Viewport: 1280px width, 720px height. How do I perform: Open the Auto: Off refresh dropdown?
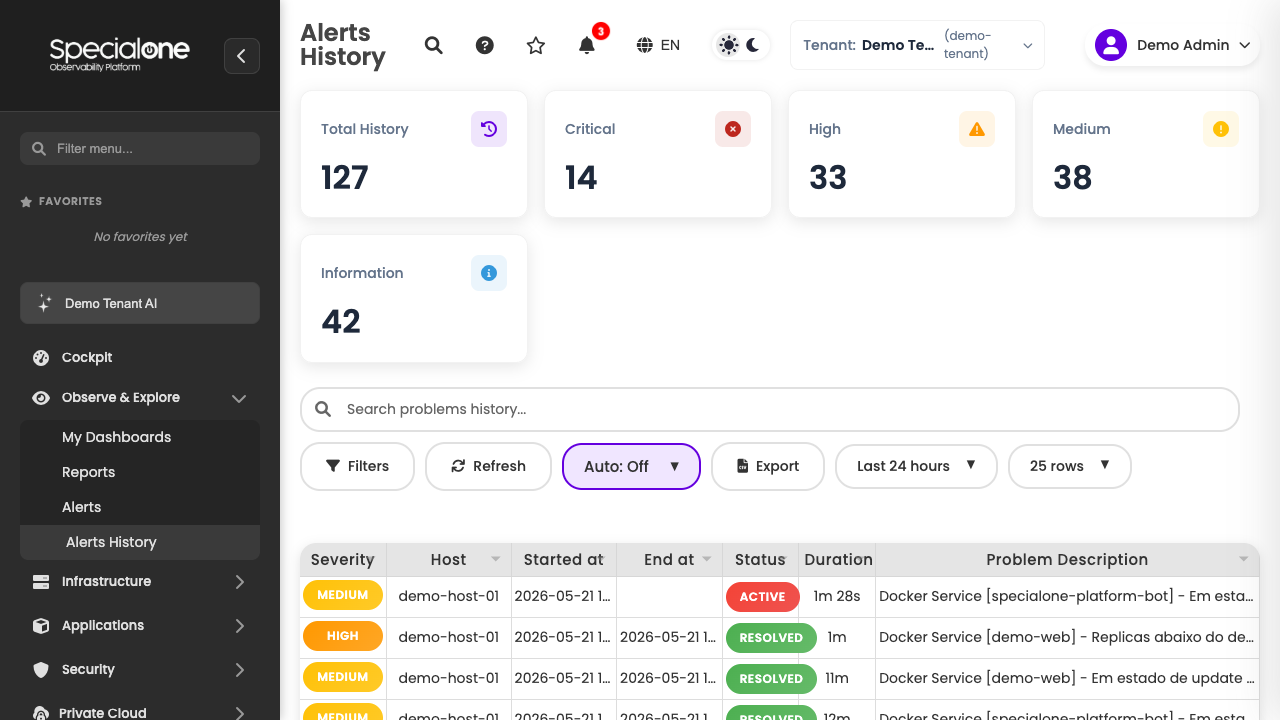click(x=632, y=466)
